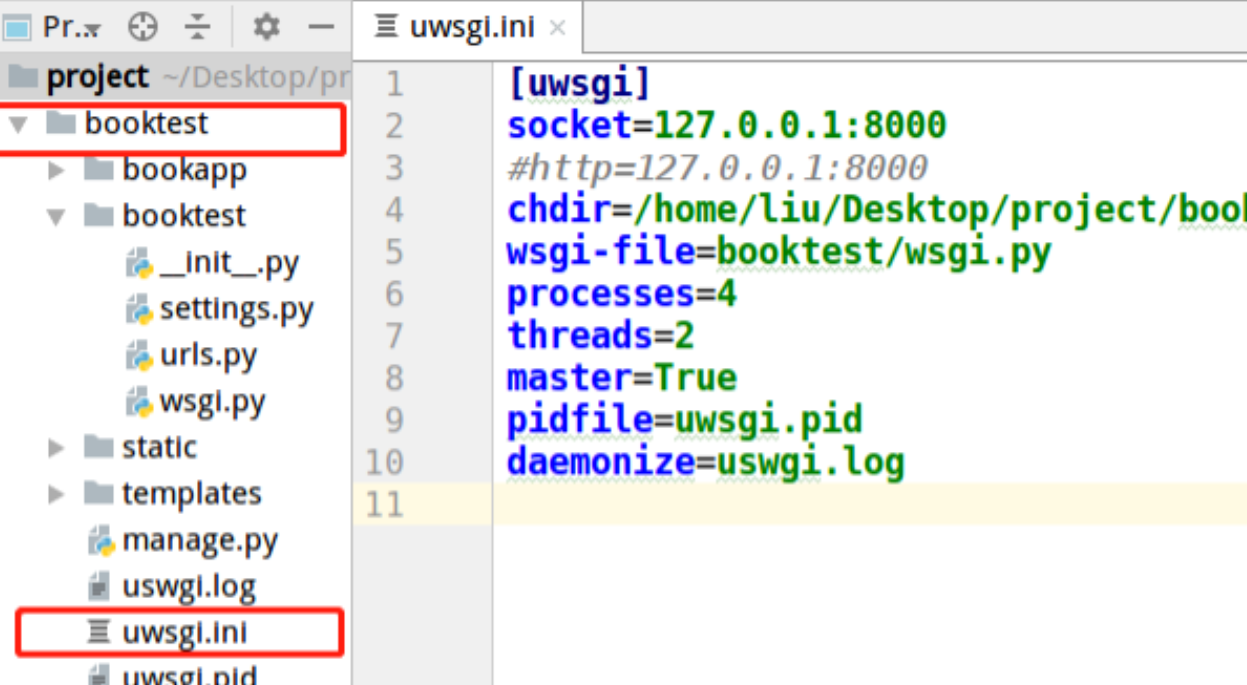The image size is (1247, 685).
Task: Open project panel settings gear
Action: pos(266,27)
